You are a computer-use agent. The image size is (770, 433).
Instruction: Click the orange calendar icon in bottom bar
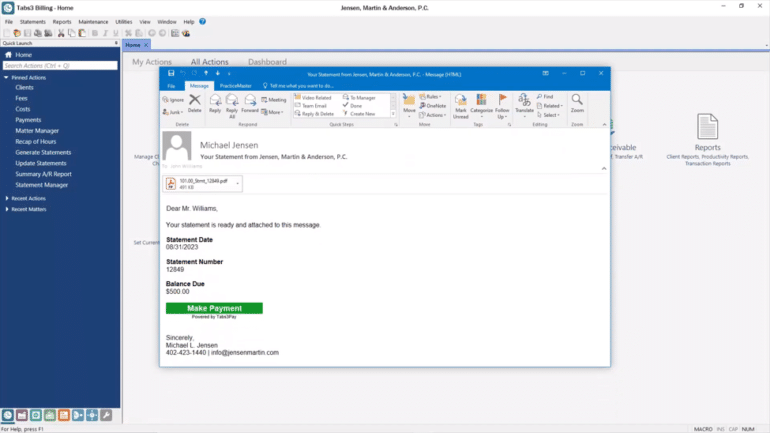point(64,415)
